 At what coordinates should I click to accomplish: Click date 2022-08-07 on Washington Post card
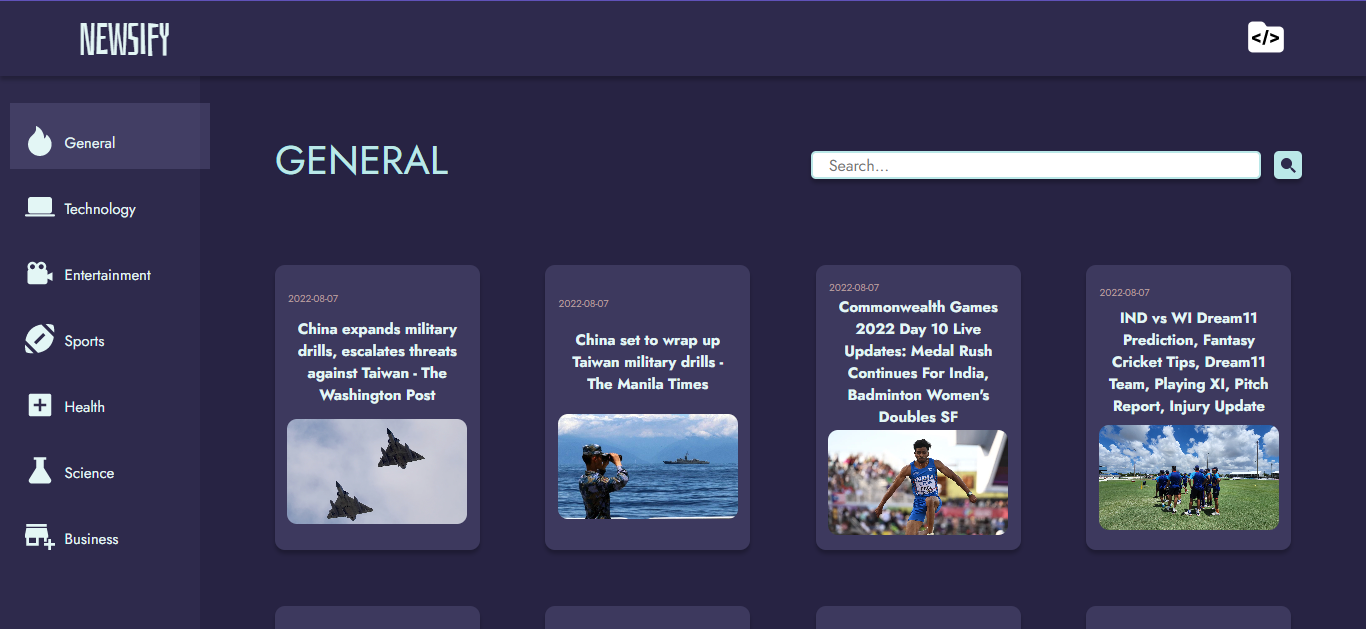coord(313,299)
